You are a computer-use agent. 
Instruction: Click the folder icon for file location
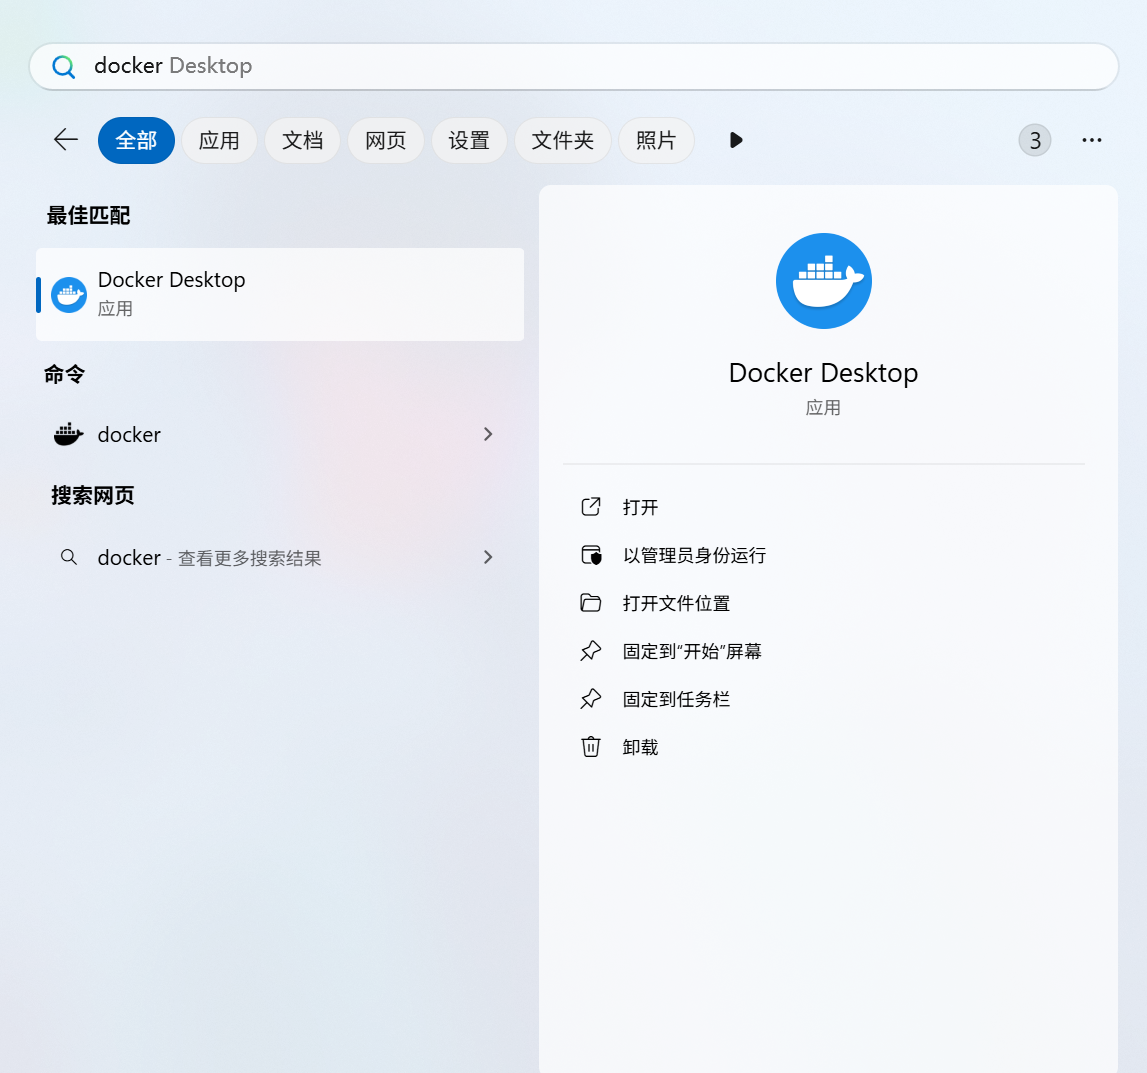coord(591,603)
